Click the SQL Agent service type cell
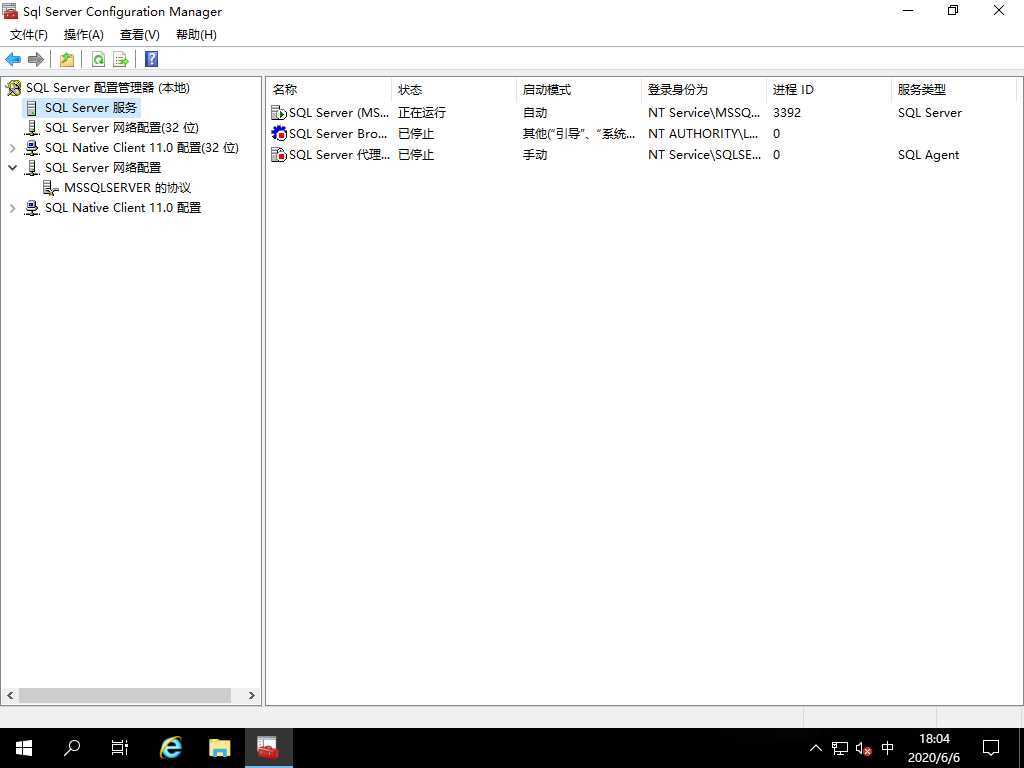The image size is (1024, 768). click(x=928, y=155)
